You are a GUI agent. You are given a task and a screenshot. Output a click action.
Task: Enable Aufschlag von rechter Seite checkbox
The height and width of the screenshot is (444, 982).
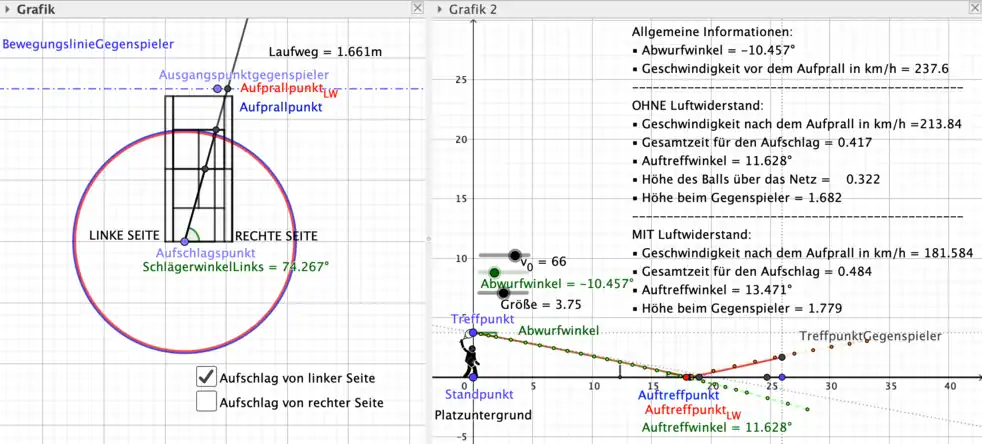click(206, 401)
